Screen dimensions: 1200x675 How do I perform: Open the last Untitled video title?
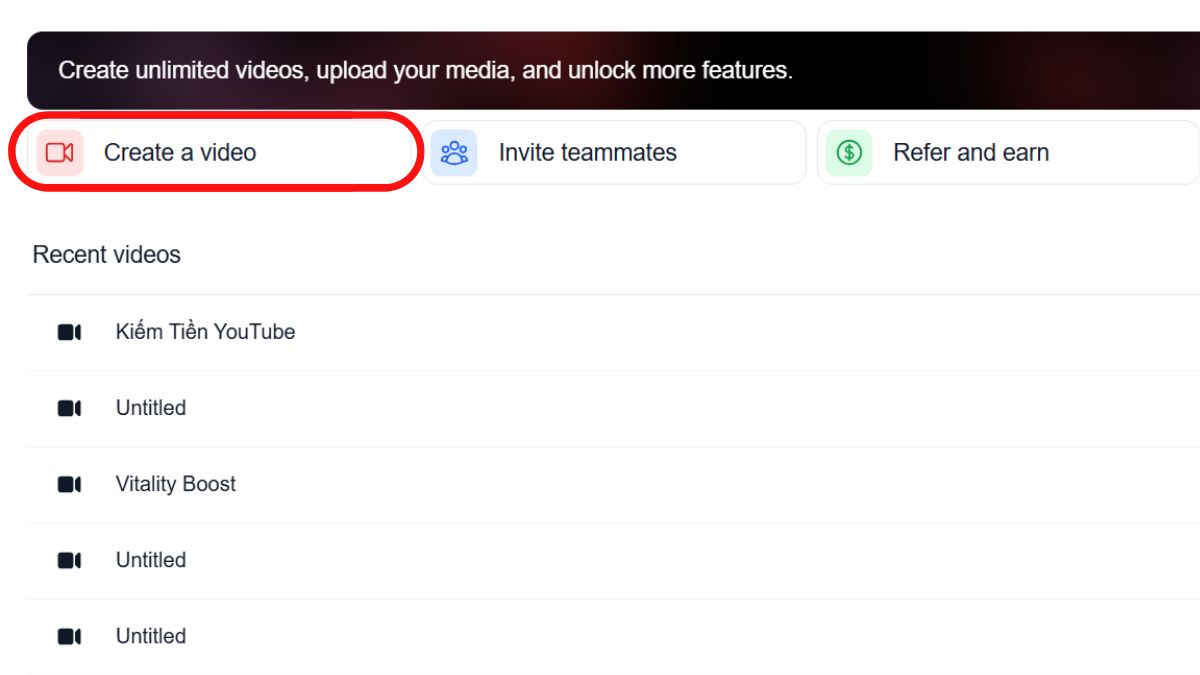point(151,636)
